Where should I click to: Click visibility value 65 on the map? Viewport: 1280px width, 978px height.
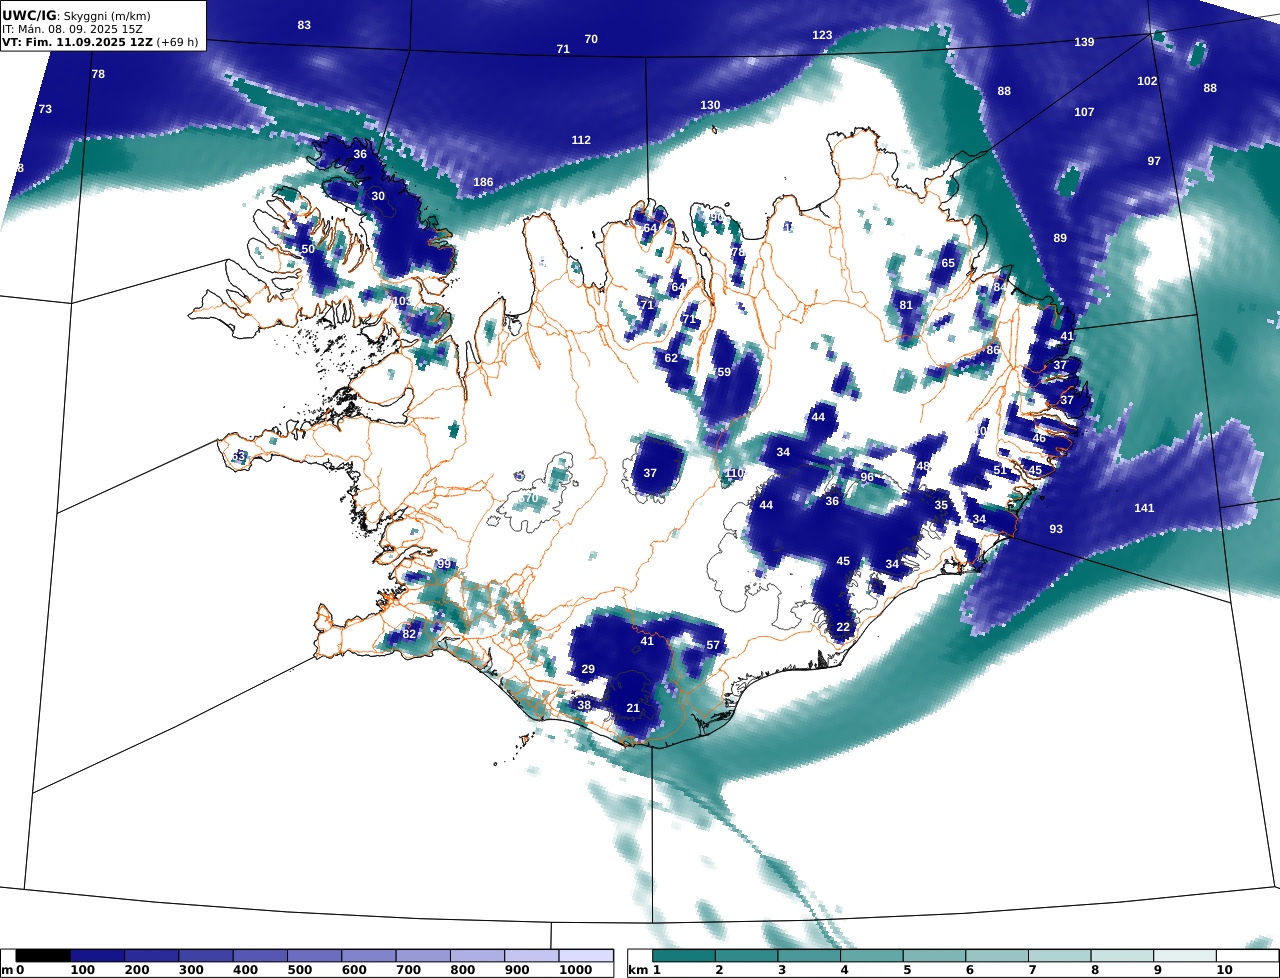click(948, 263)
